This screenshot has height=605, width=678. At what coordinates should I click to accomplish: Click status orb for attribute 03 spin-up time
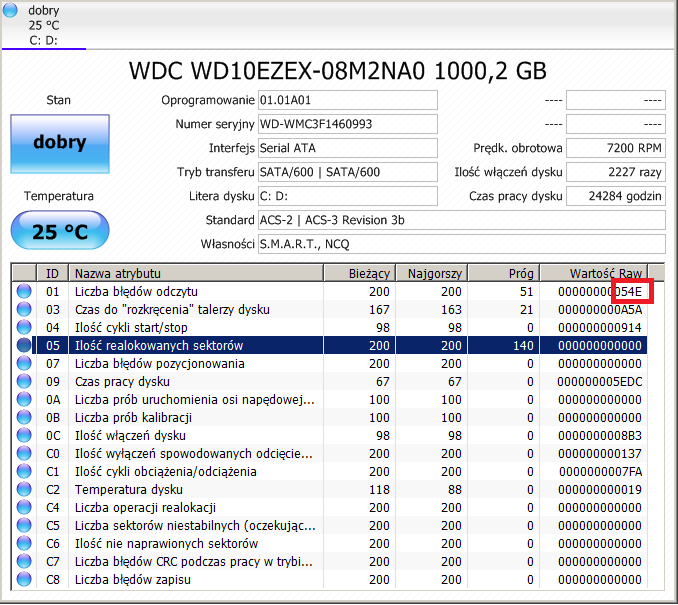24,309
